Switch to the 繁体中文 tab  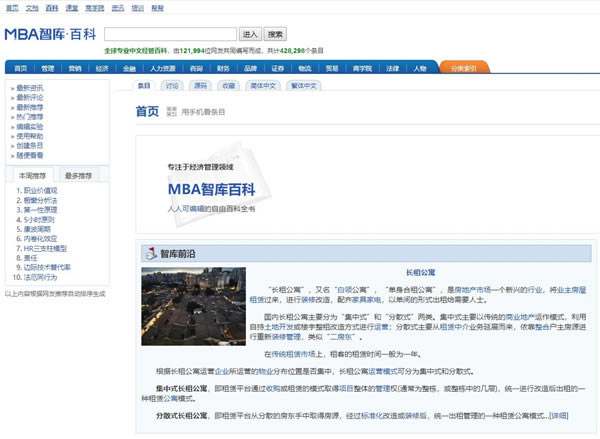coord(303,86)
